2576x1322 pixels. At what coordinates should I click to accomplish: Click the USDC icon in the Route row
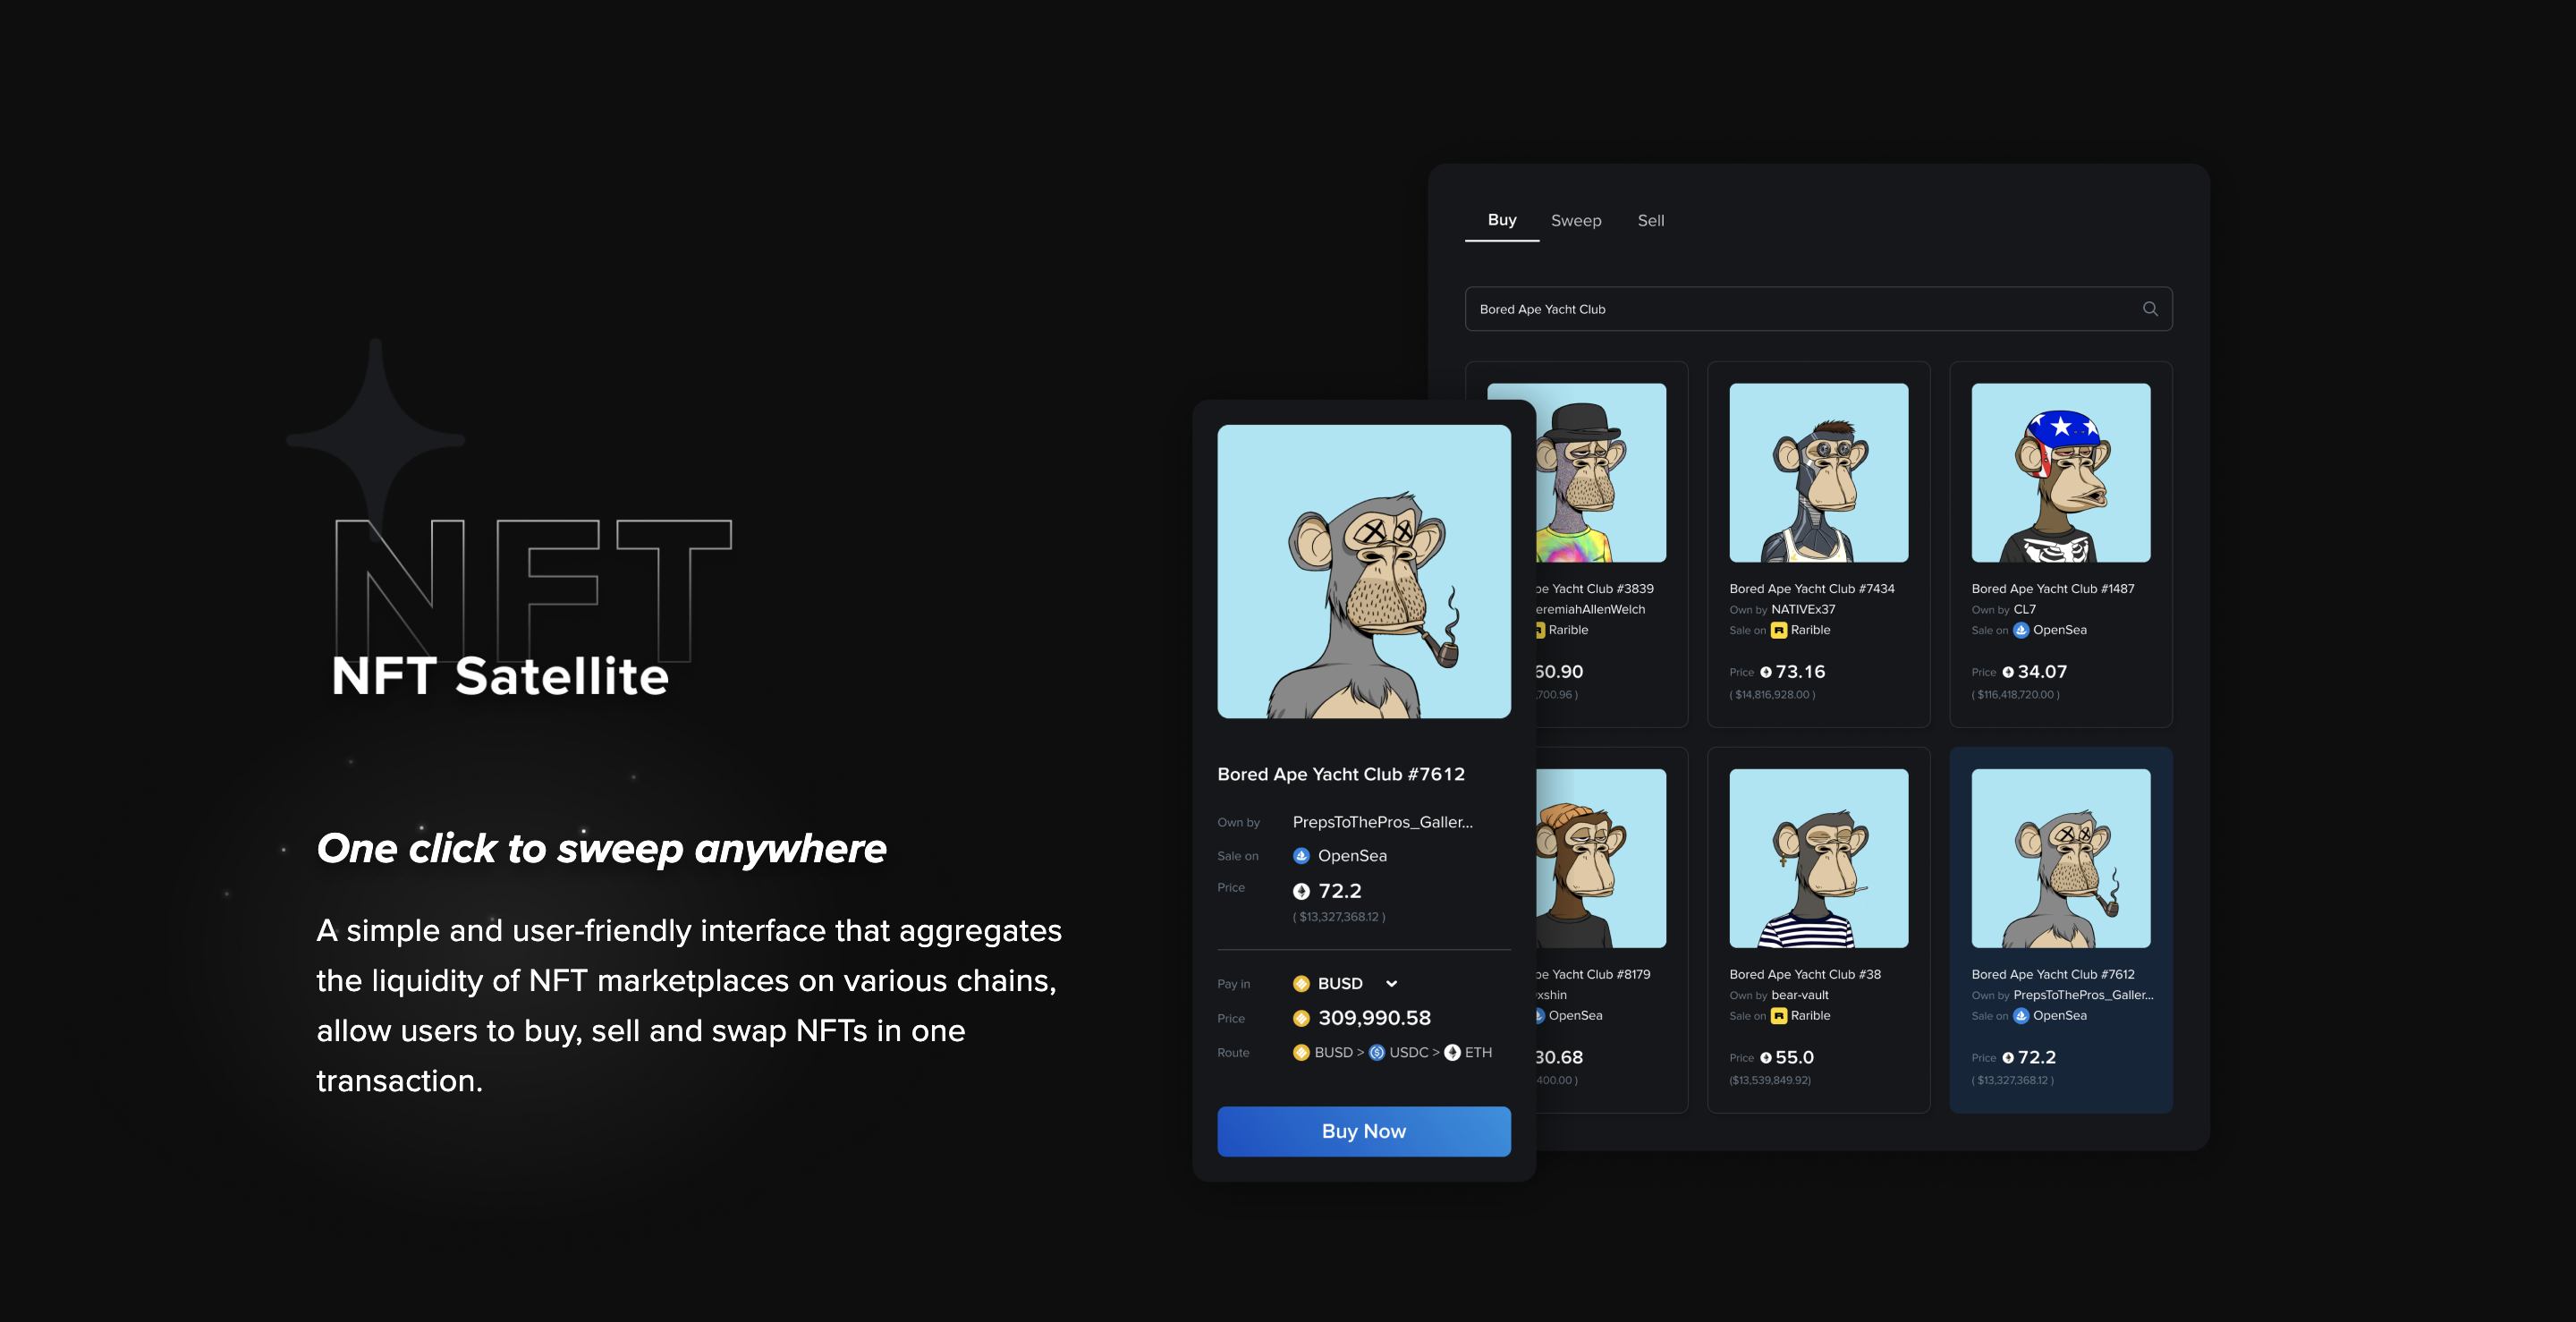(1377, 1052)
